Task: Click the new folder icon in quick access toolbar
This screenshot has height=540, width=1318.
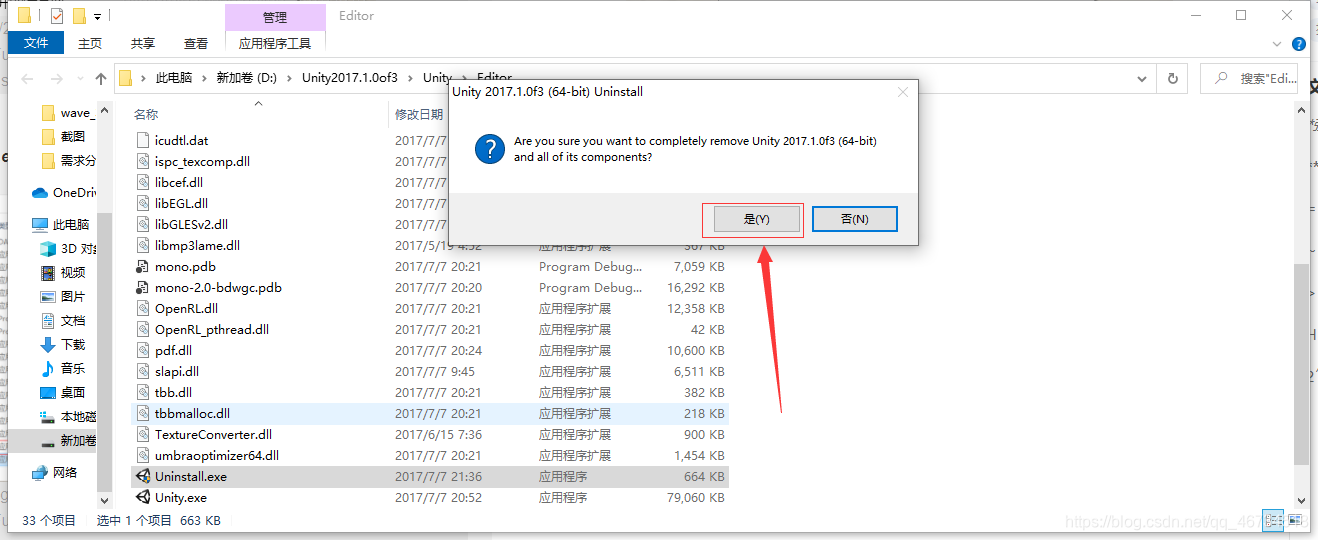Action: [x=79, y=16]
